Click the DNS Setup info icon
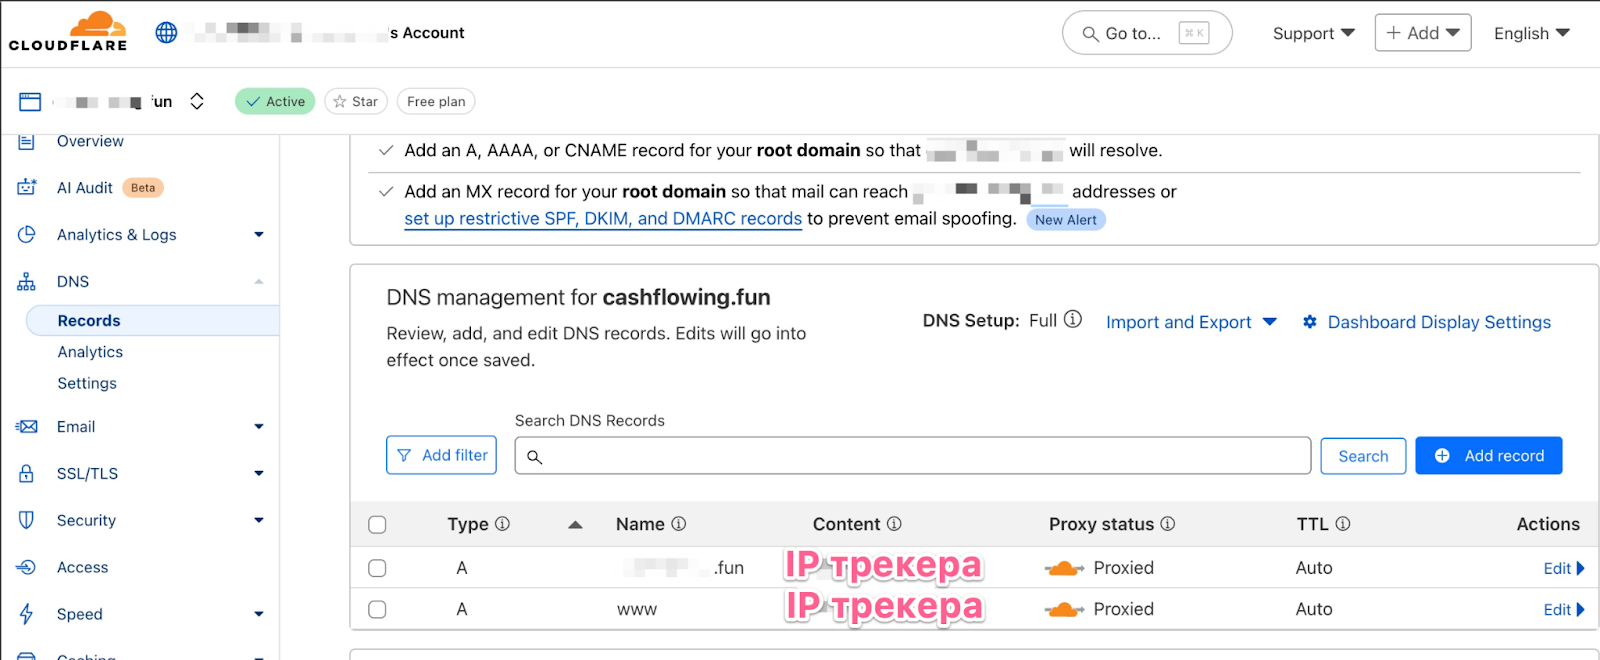 pyautogui.click(x=1073, y=319)
